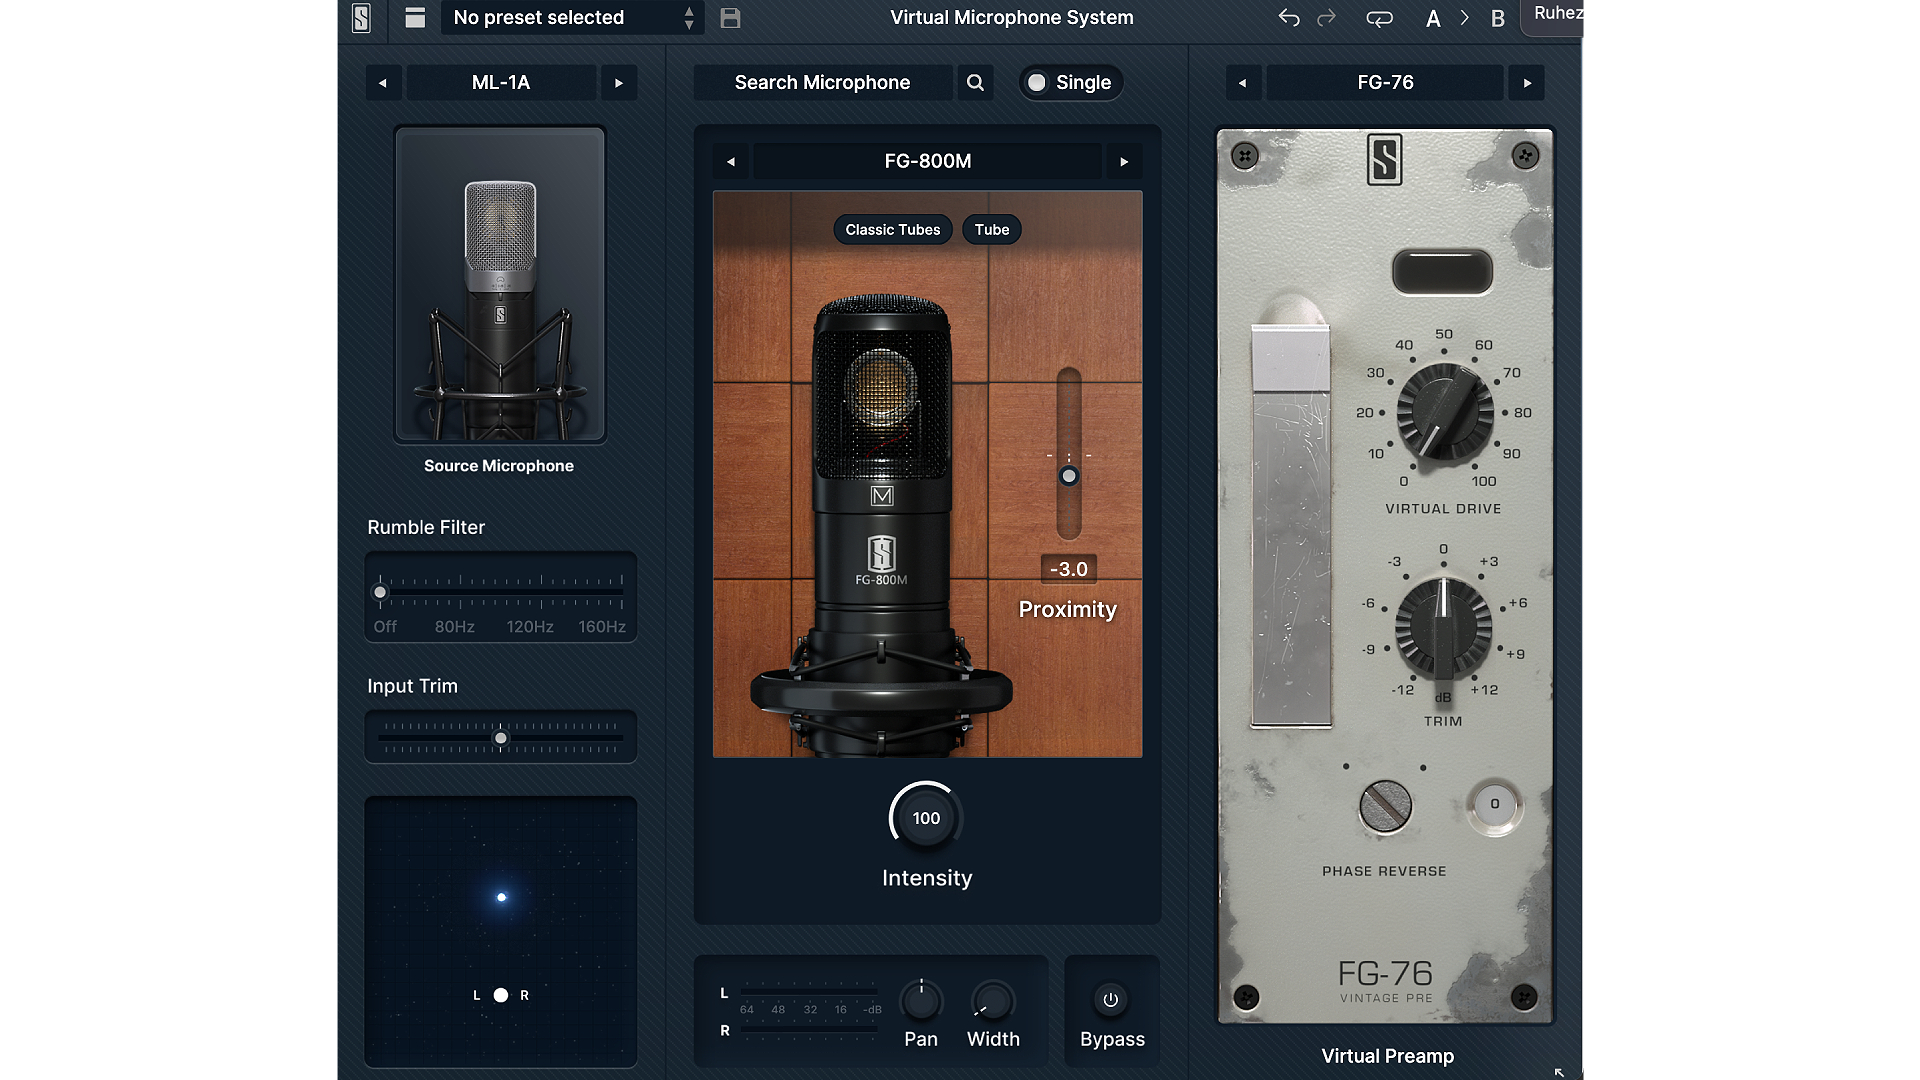Go to previous microphone model before FG-800M

(731, 161)
